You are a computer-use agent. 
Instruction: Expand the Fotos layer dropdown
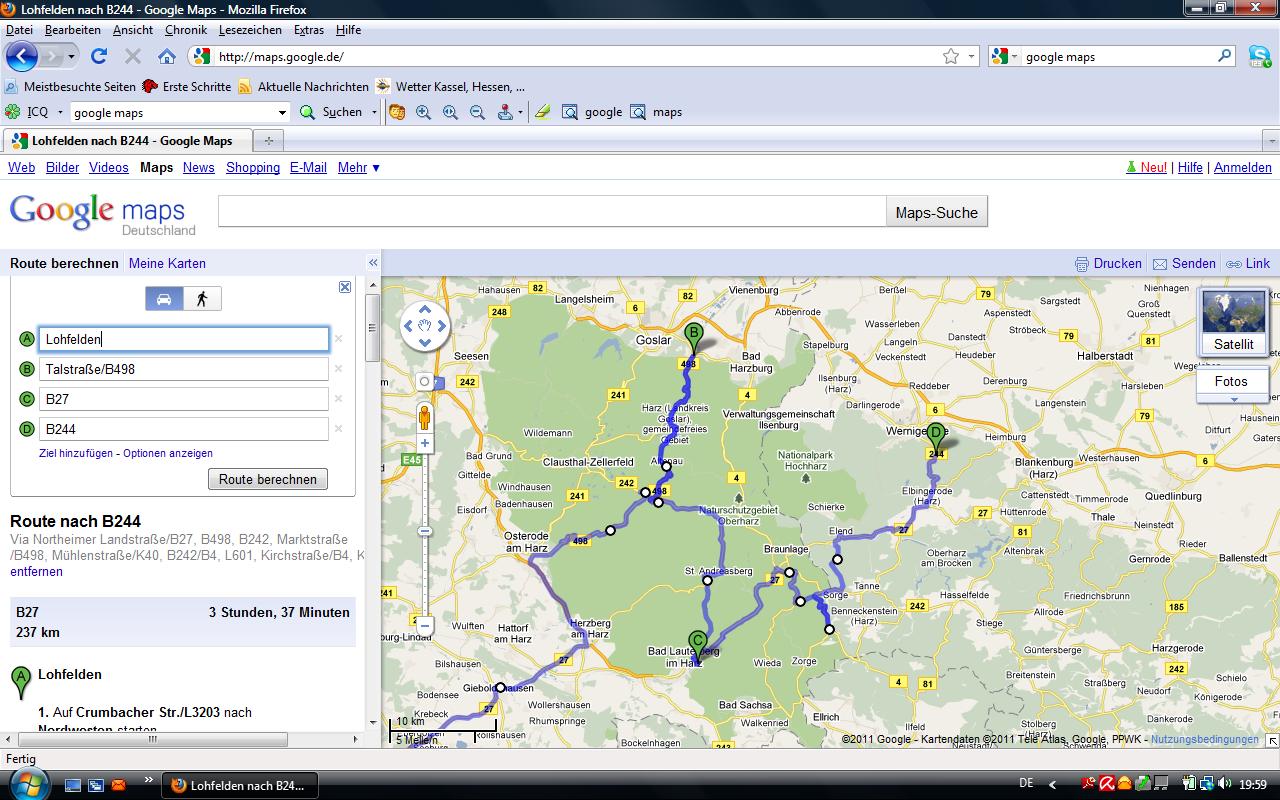click(1233, 399)
